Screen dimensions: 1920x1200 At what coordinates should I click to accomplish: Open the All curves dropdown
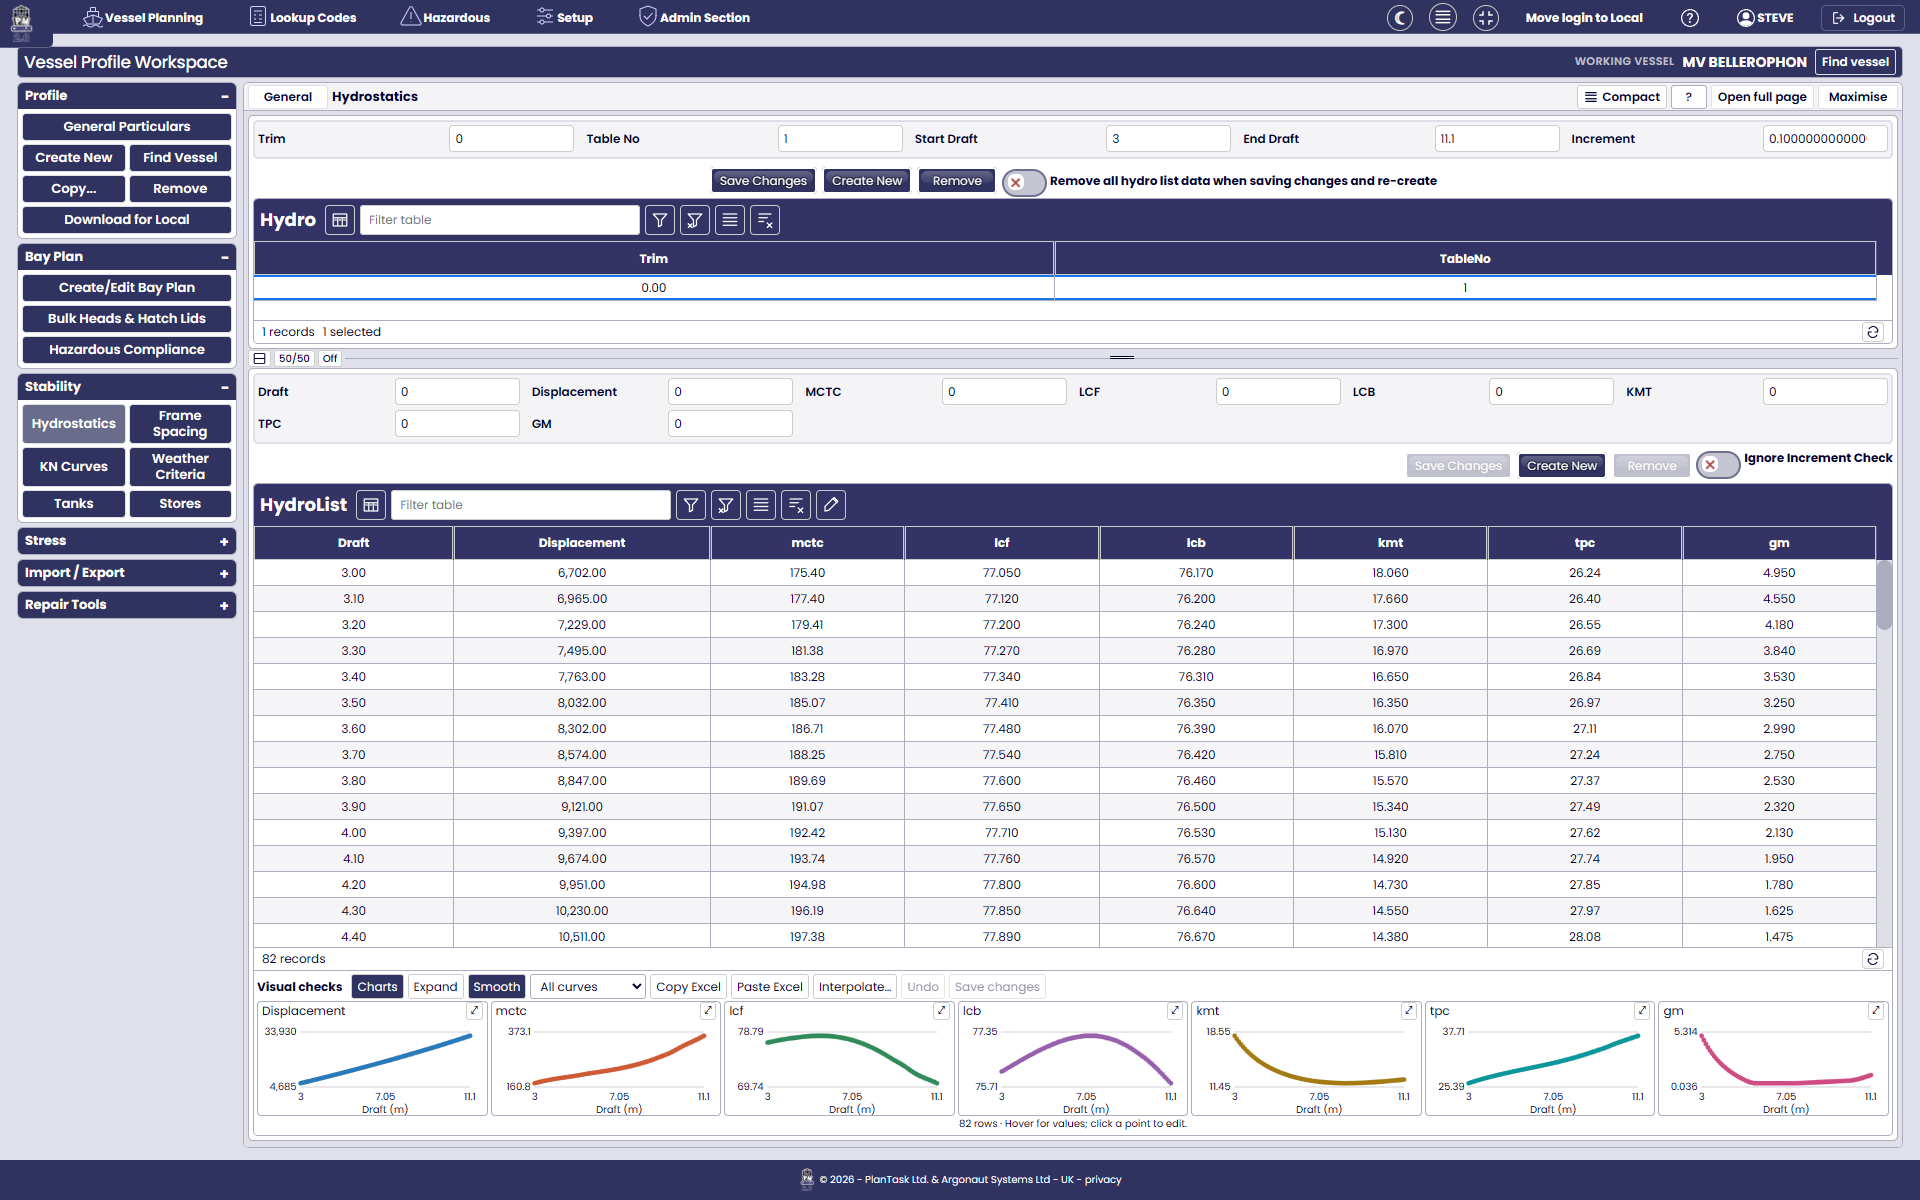[589, 987]
